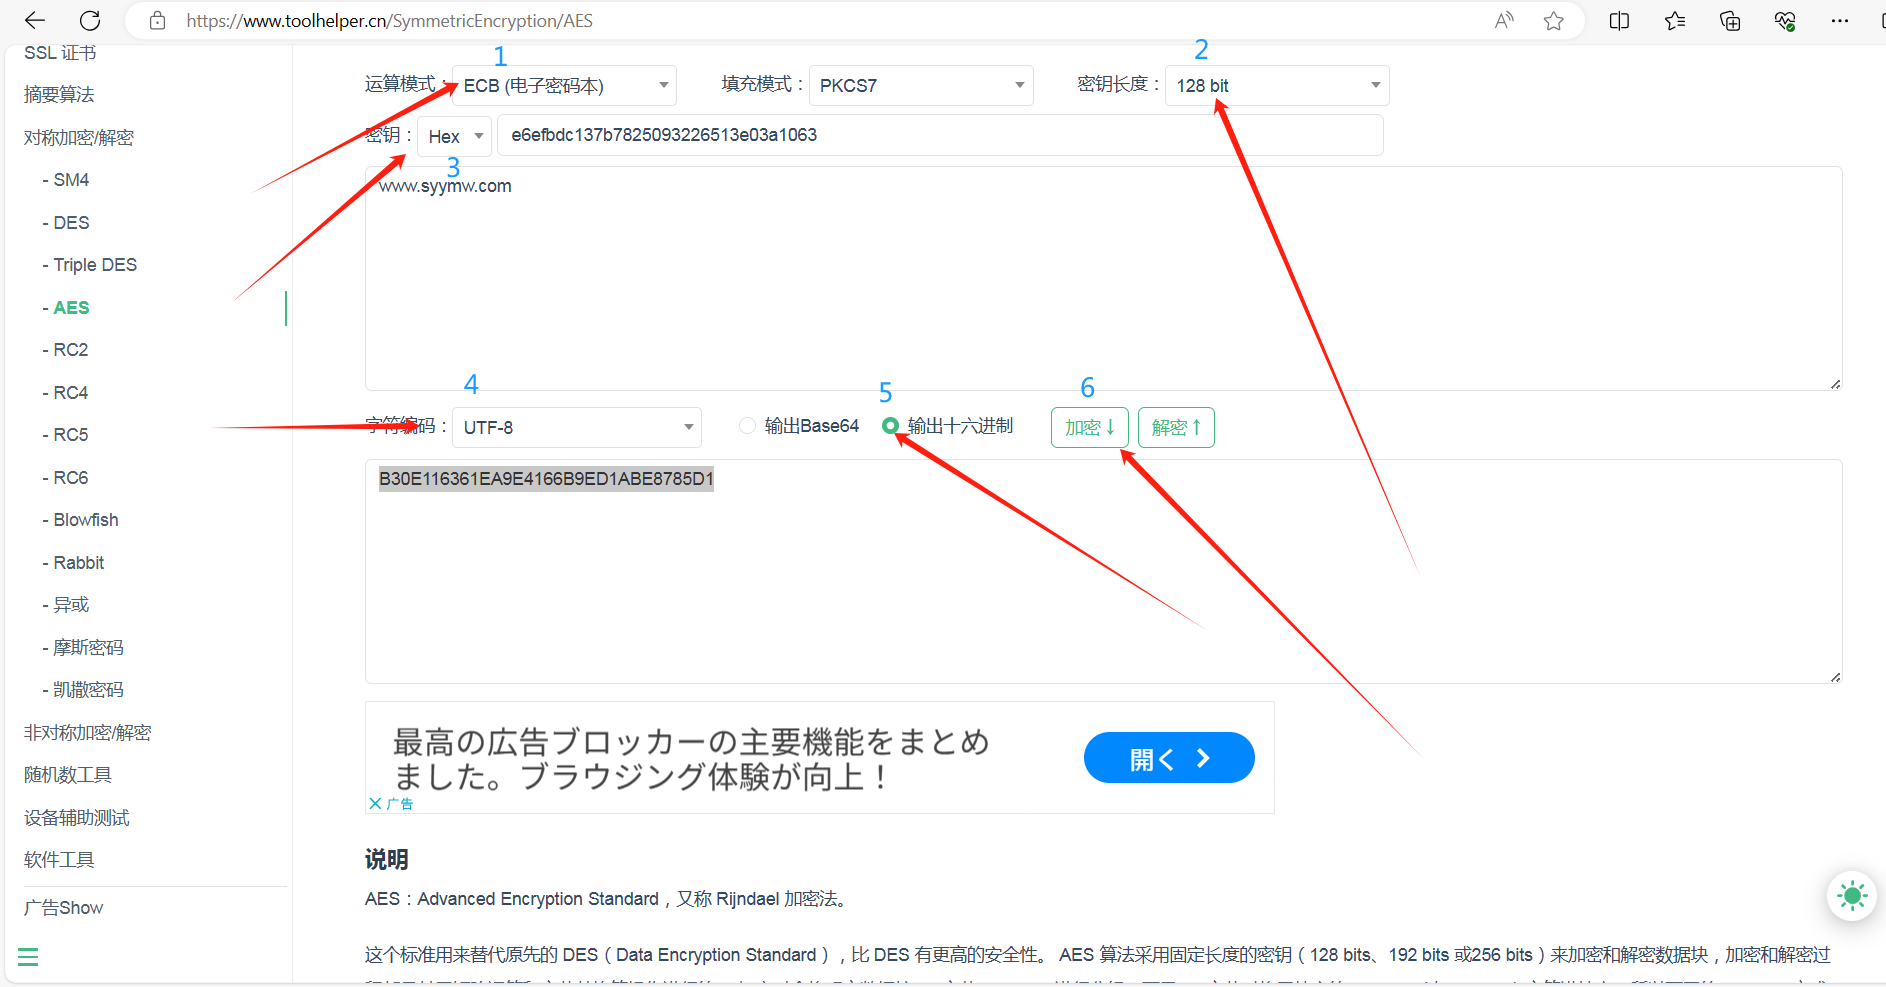Open the browser Collections icon
This screenshot has height=987, width=1886.
click(x=1729, y=20)
